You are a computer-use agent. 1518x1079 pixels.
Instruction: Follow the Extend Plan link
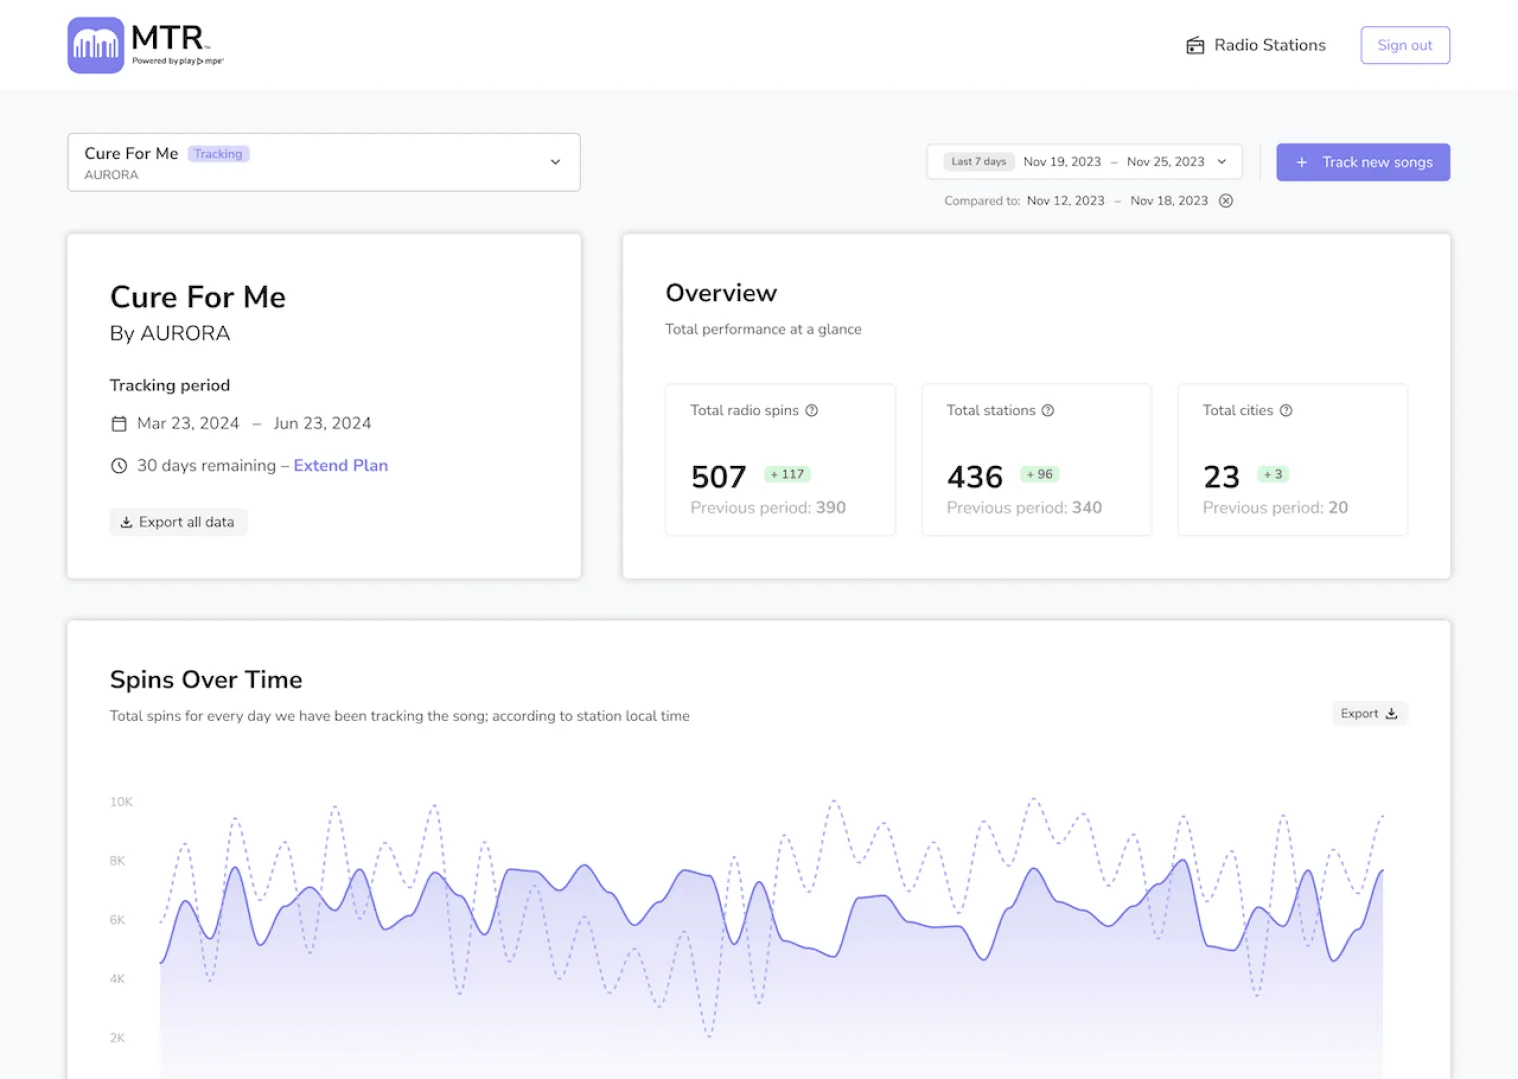pyautogui.click(x=341, y=465)
